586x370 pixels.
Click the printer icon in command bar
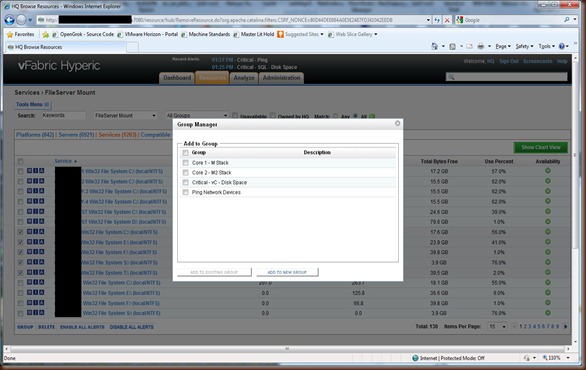[x=481, y=46]
